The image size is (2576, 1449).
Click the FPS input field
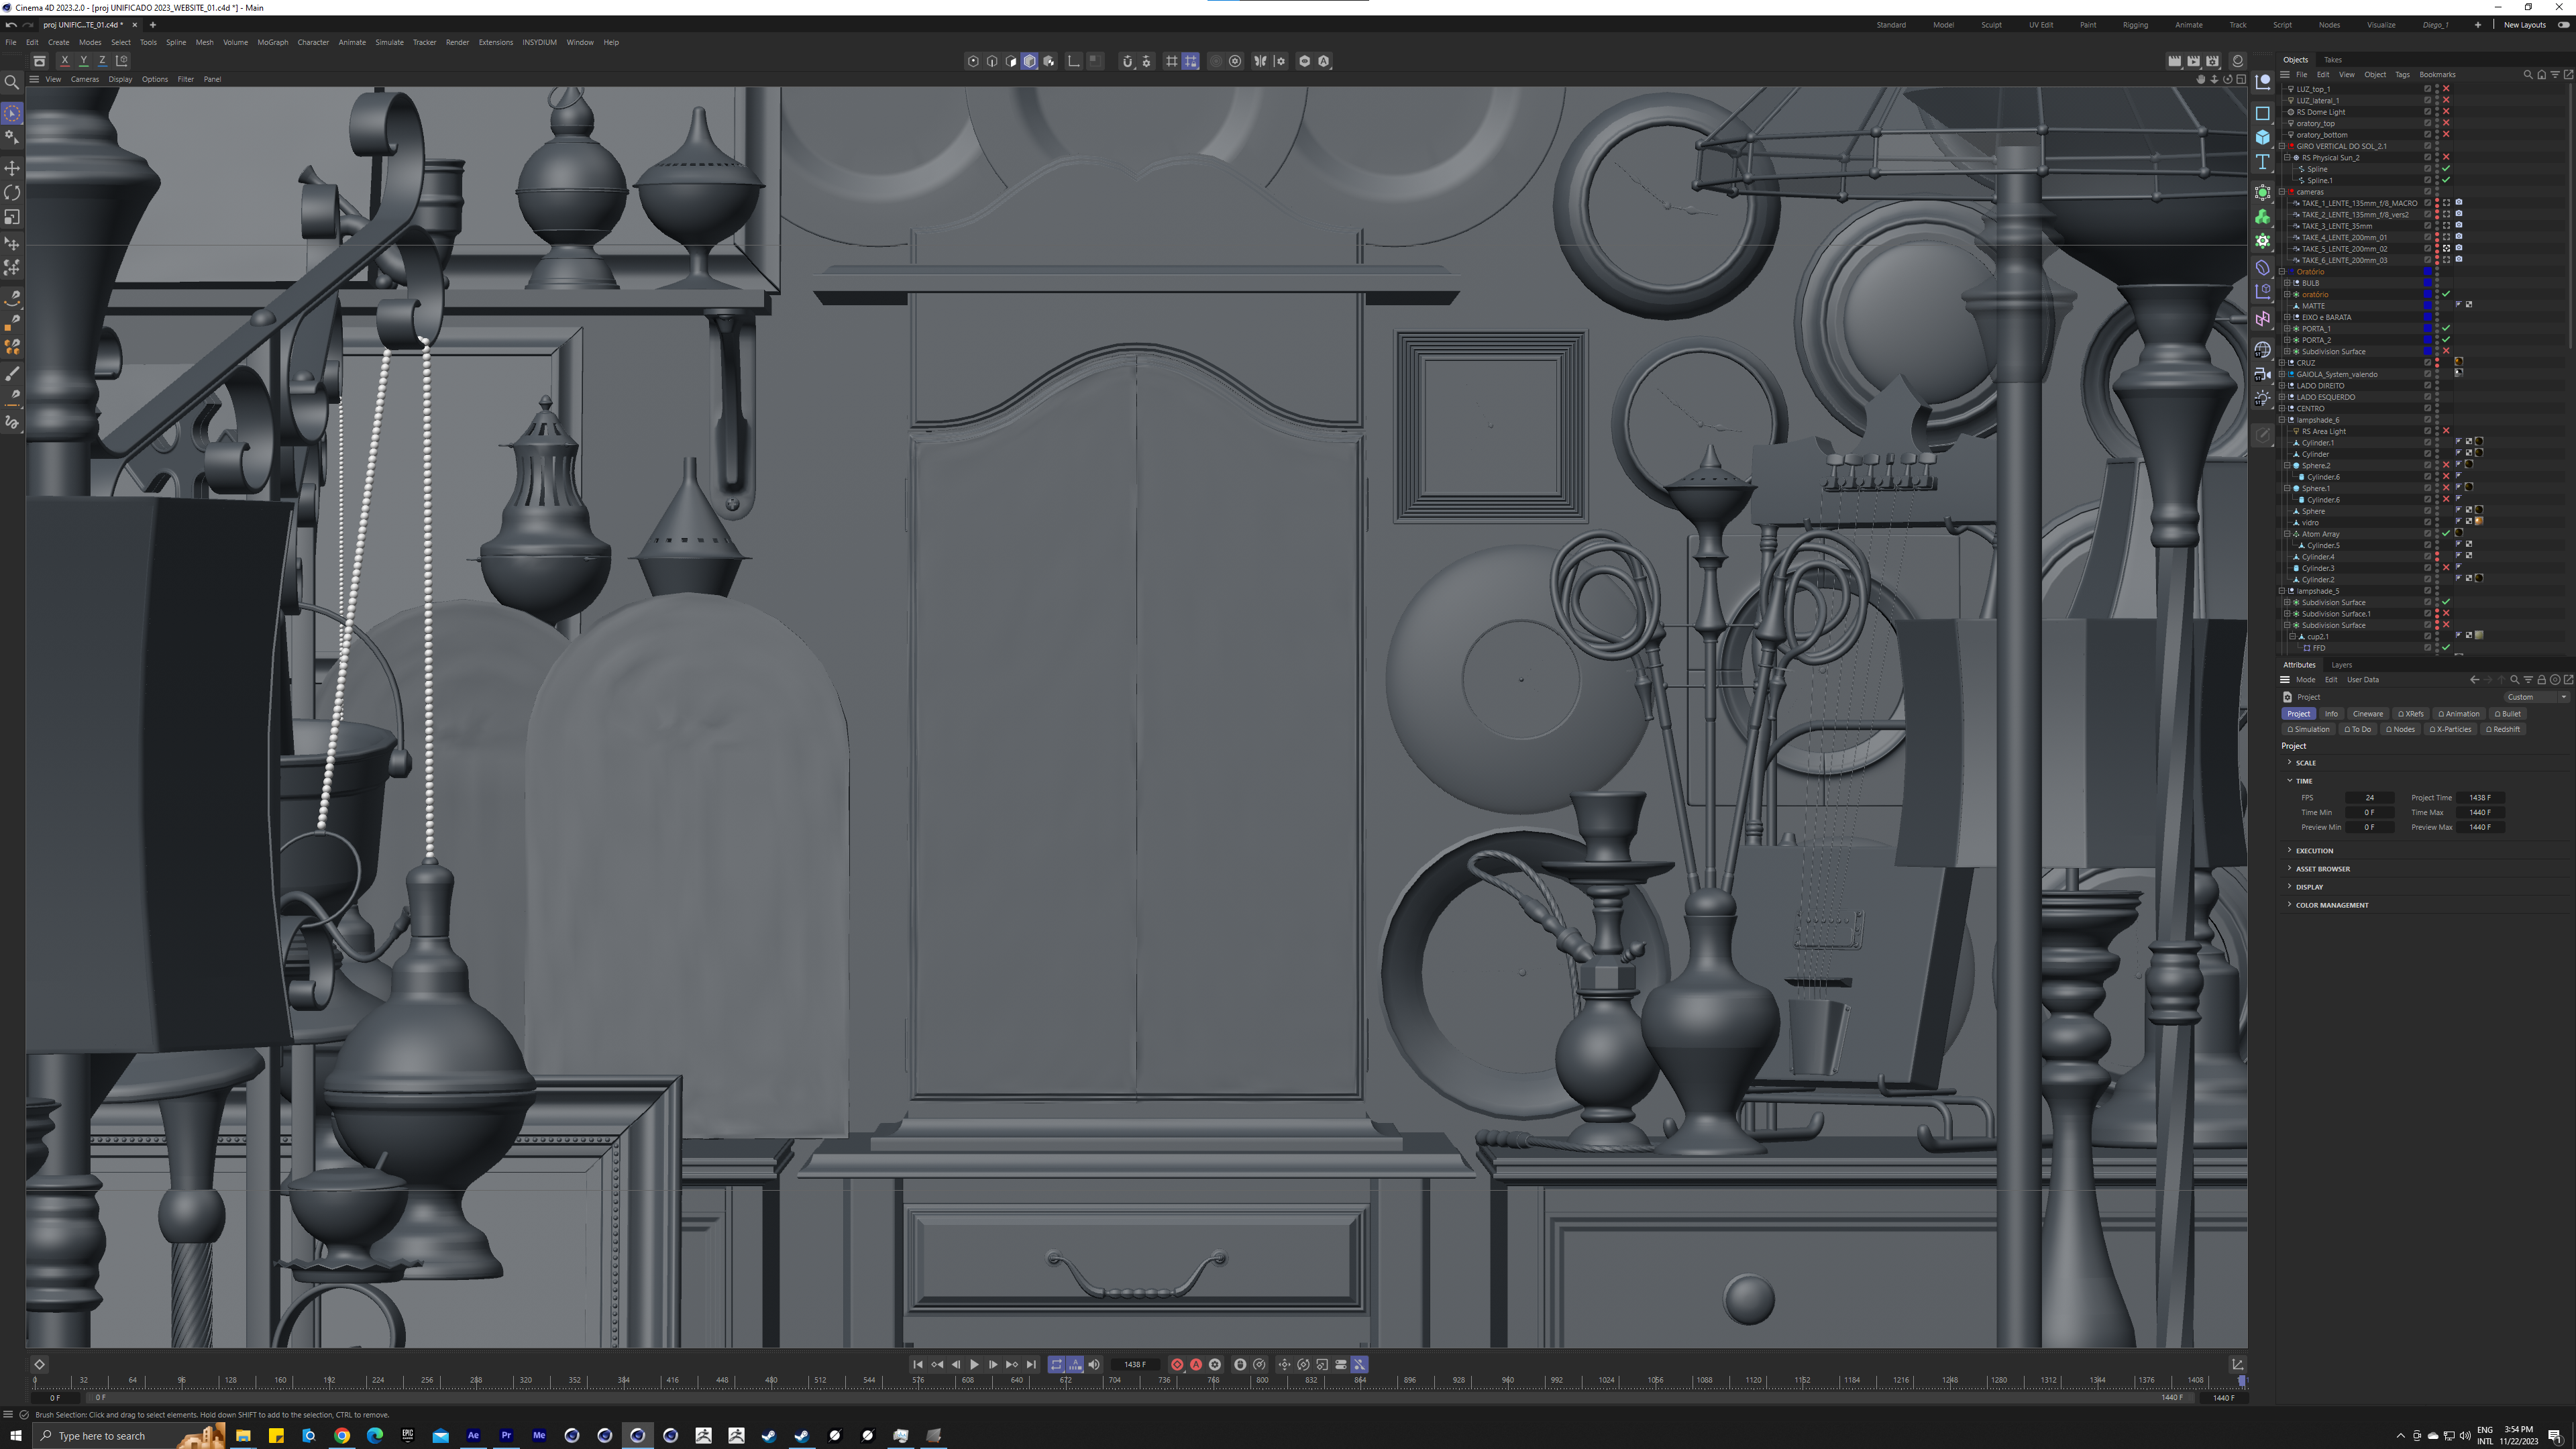click(x=2369, y=798)
